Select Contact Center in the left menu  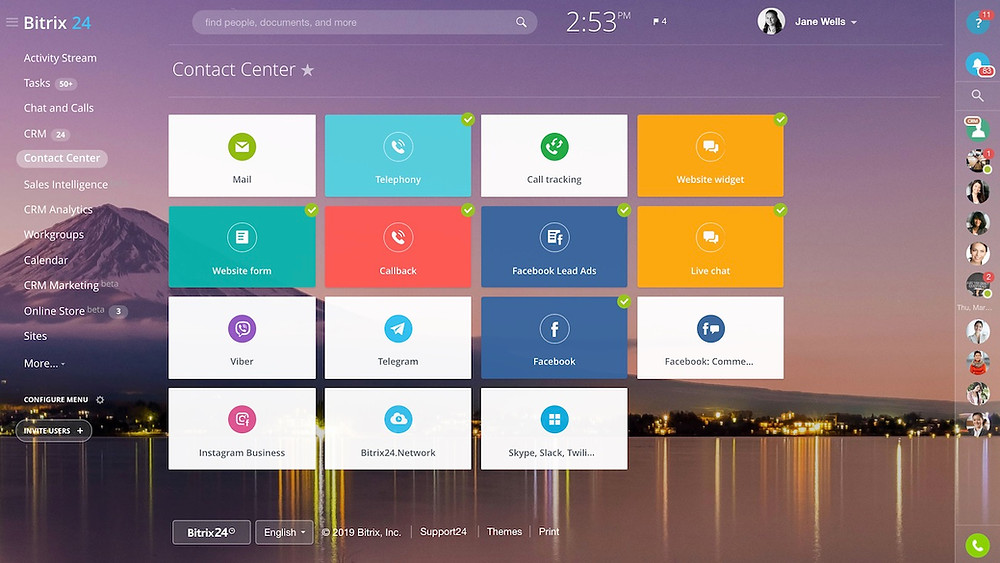(62, 158)
